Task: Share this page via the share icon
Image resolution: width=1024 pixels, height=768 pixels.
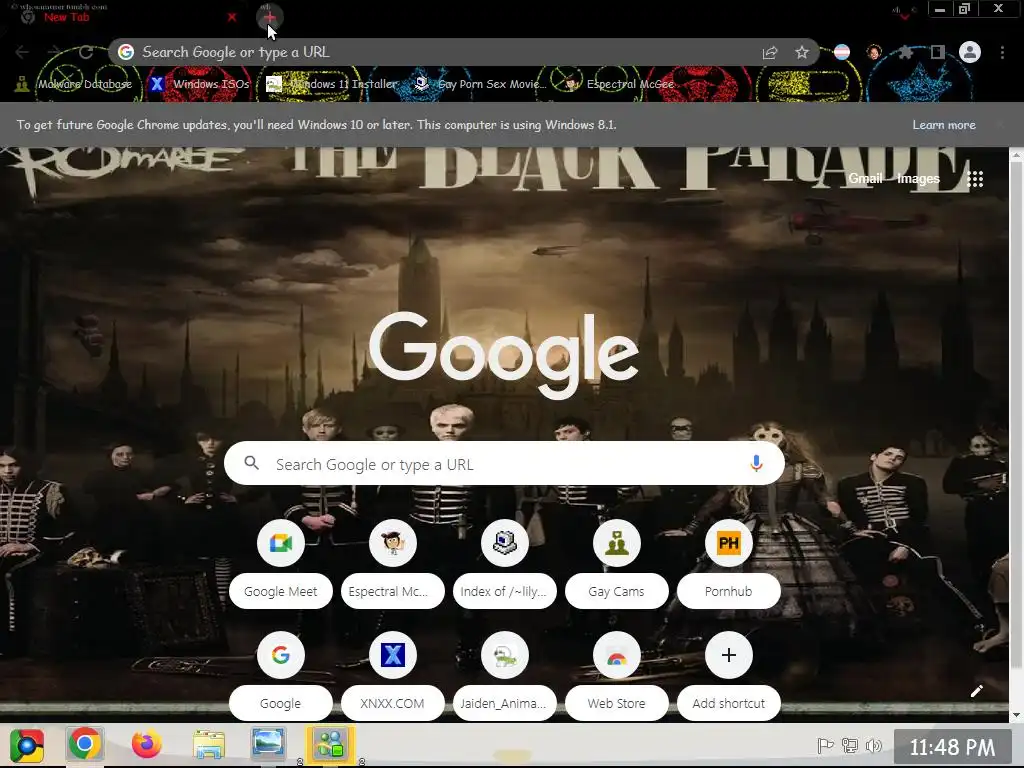Action: coord(770,52)
